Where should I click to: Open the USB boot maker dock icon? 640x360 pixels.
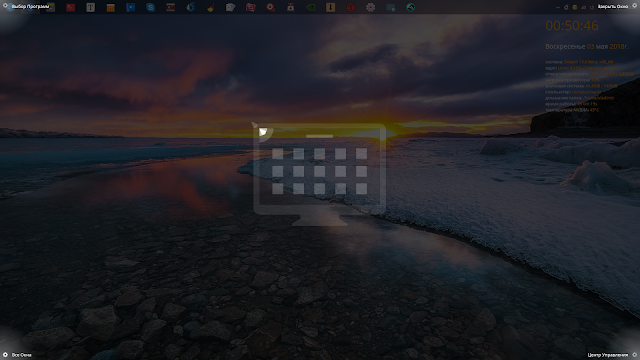pos(291,7)
